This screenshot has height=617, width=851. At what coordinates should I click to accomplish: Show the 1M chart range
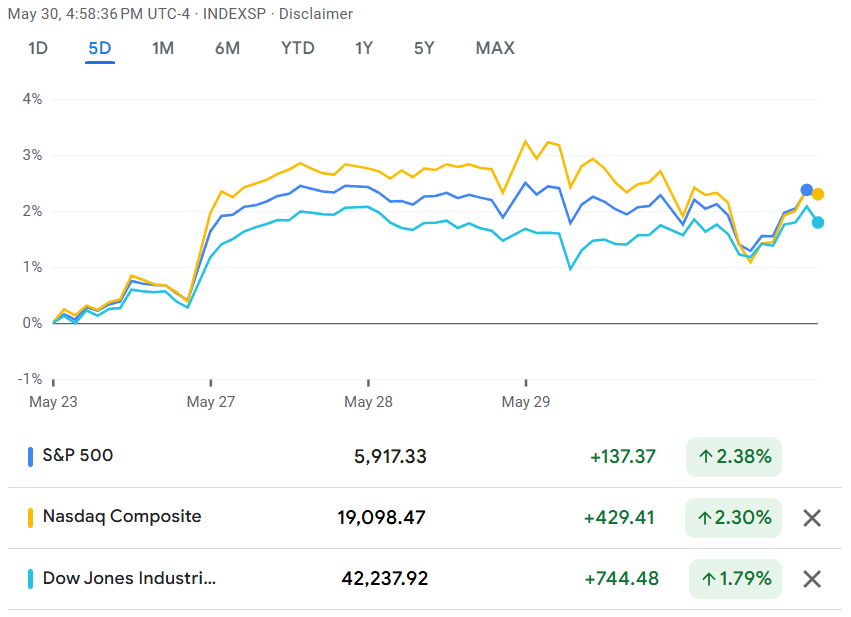[163, 48]
